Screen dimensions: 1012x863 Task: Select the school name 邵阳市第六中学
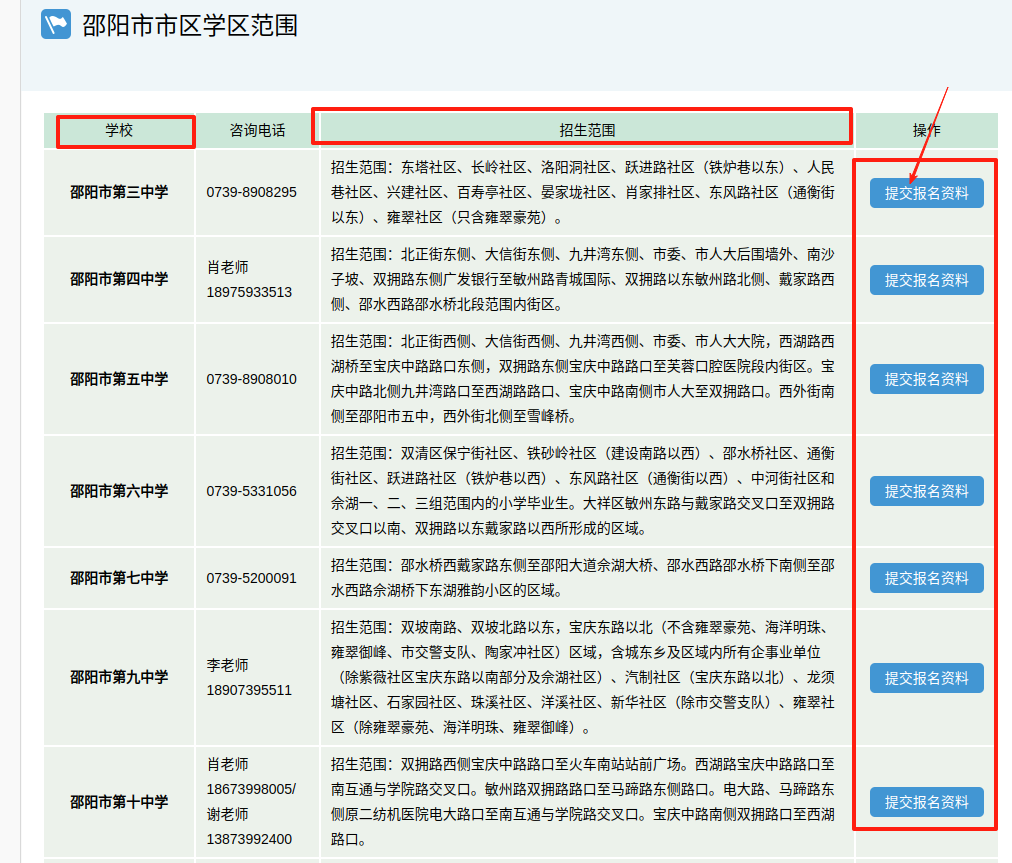coord(119,491)
